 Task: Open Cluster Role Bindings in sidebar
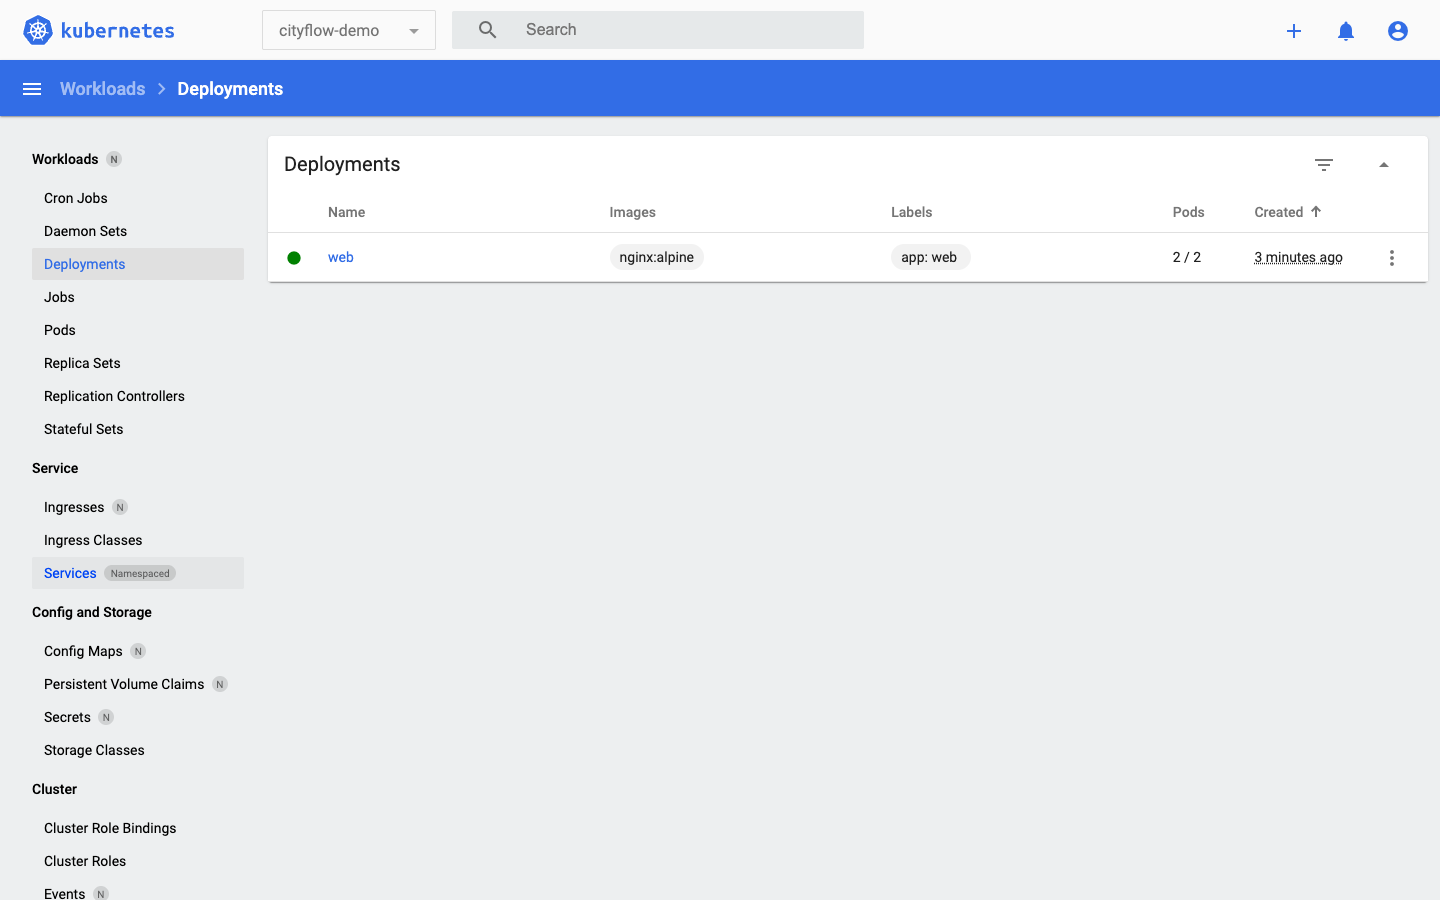[x=138, y=828]
